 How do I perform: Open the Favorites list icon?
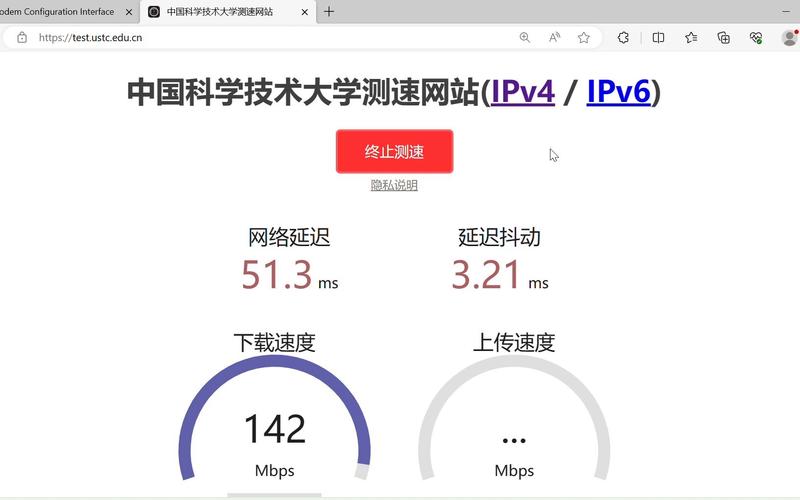click(x=691, y=37)
